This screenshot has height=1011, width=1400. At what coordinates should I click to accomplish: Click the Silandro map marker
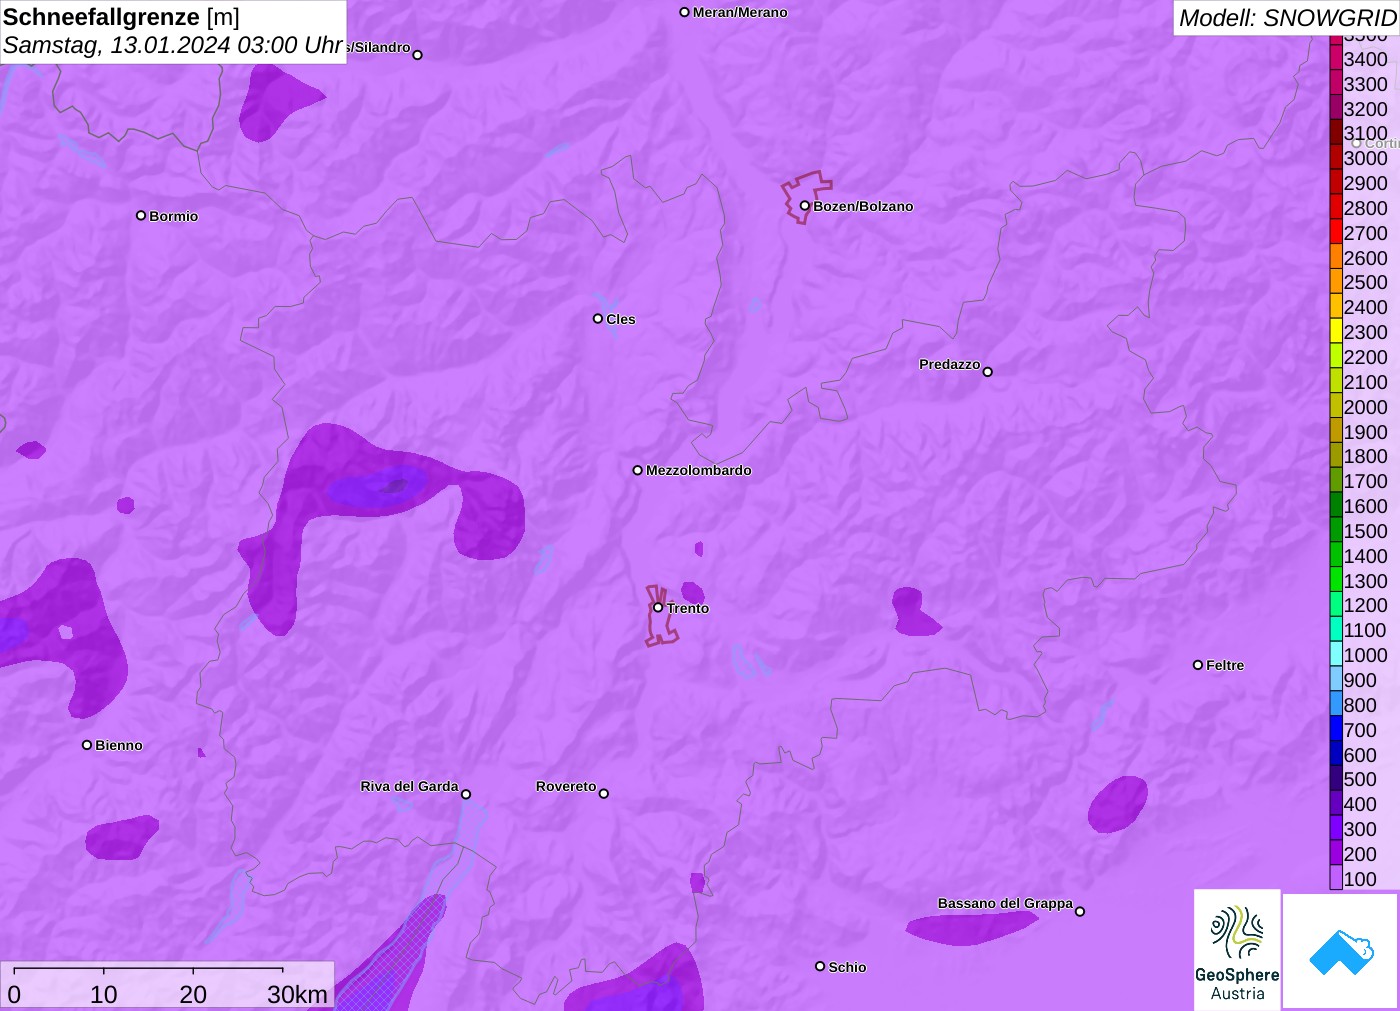tap(417, 54)
